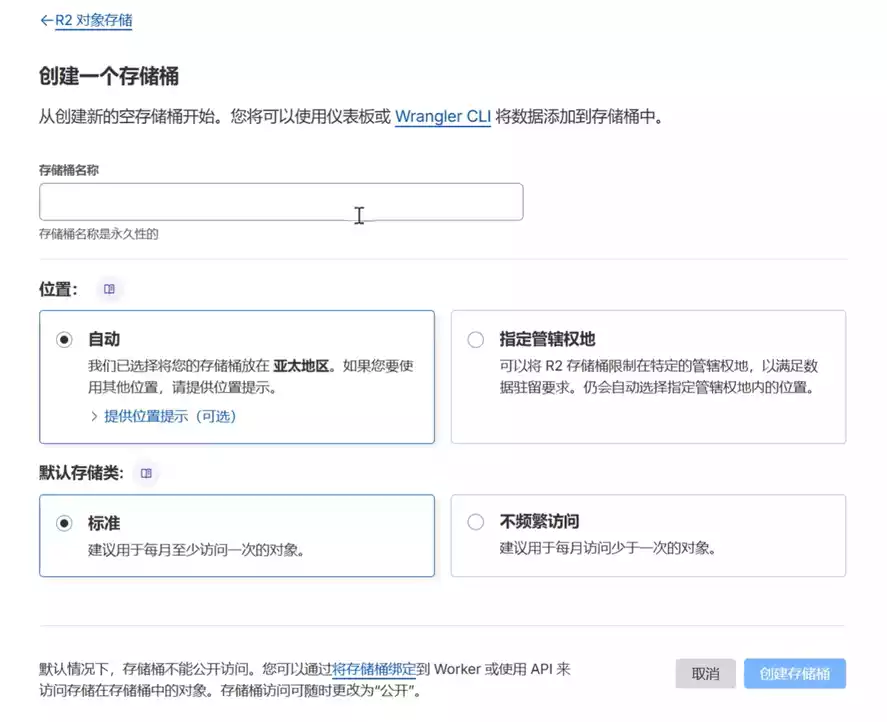Focus the 存储桶名称 input field
887x722 pixels.
point(281,201)
